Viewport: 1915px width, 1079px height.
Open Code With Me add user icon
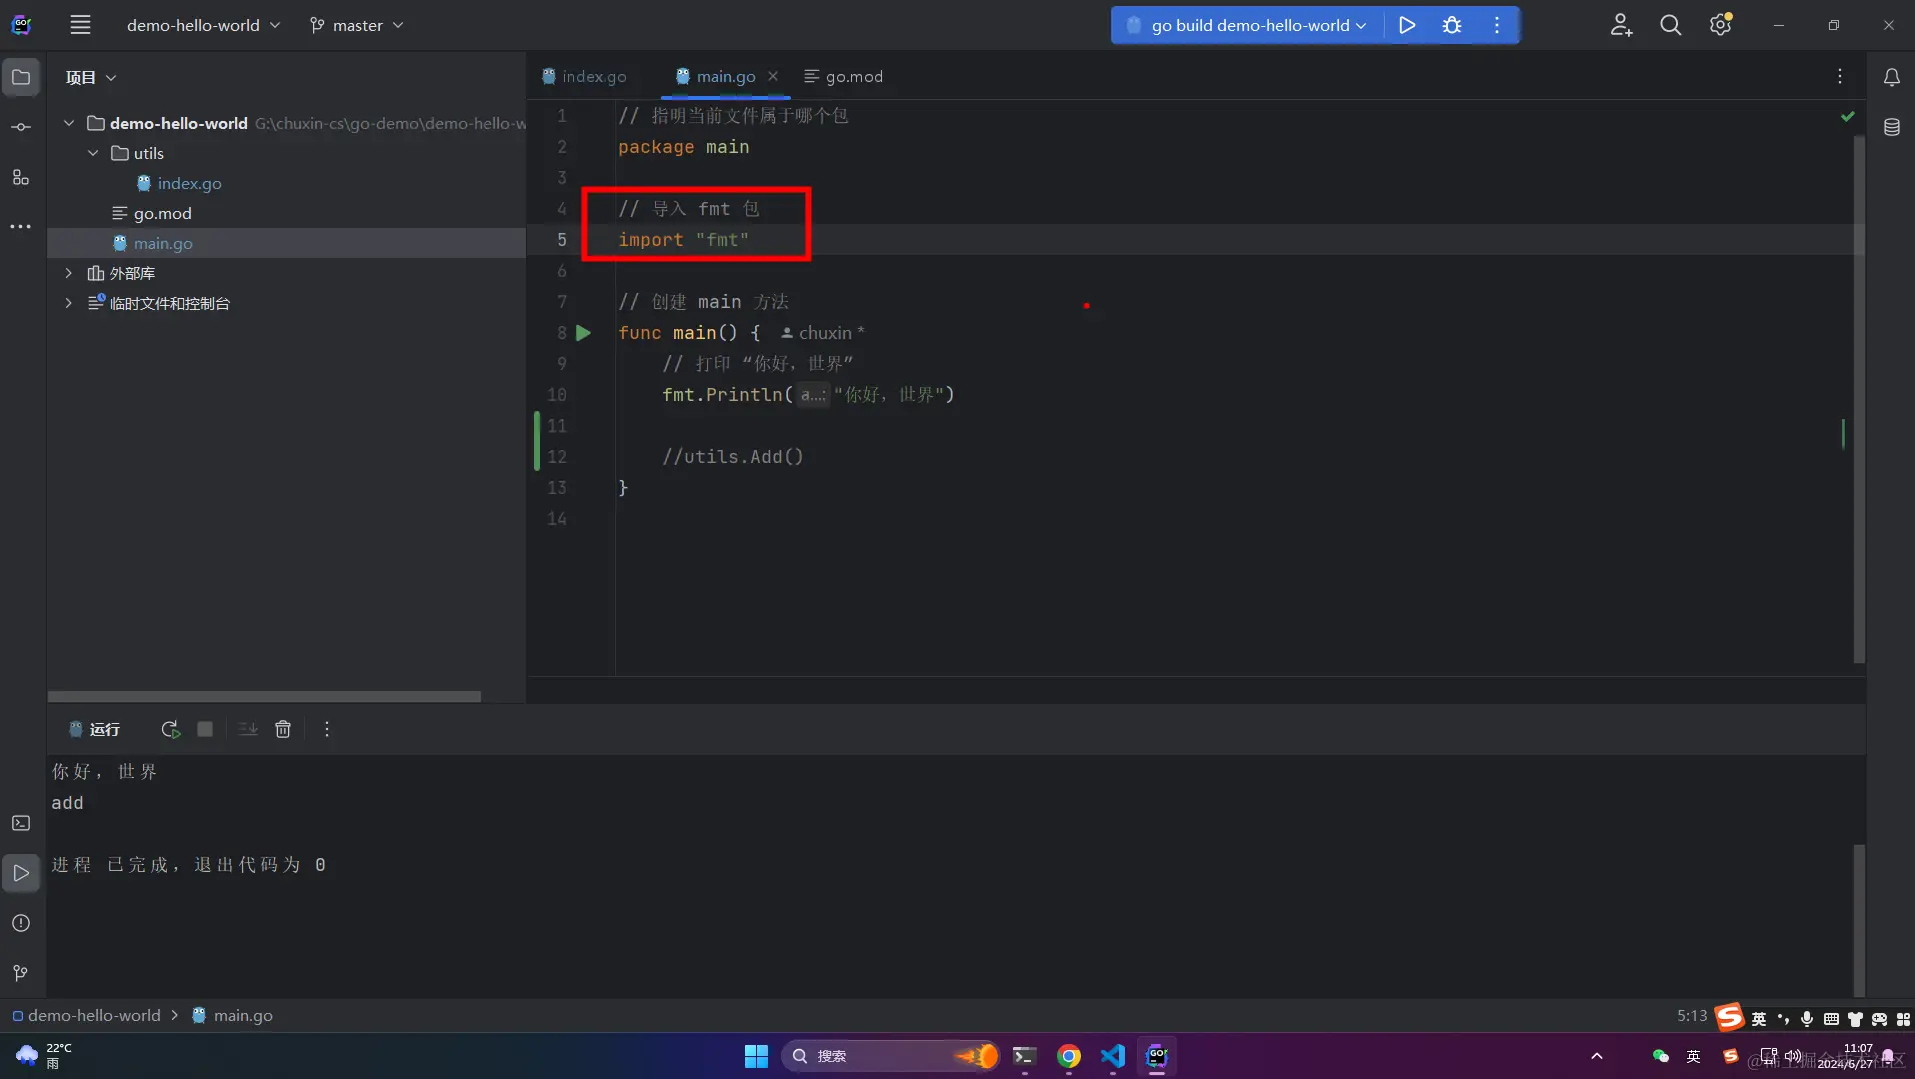(1621, 25)
